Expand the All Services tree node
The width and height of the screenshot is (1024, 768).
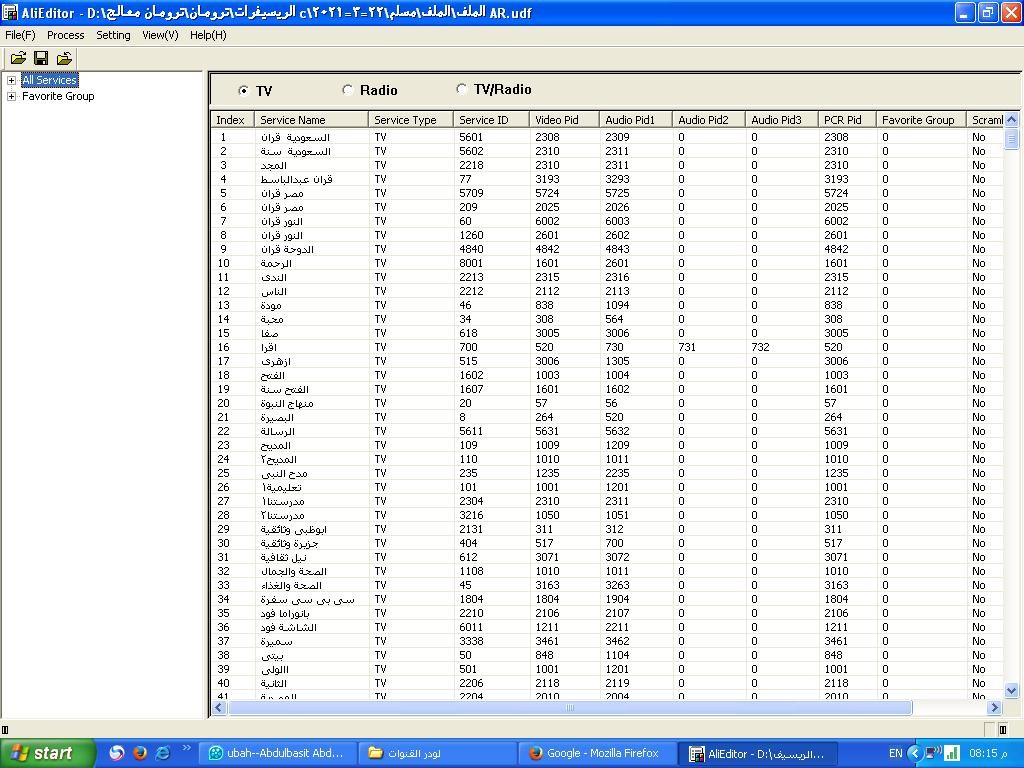click(11, 80)
